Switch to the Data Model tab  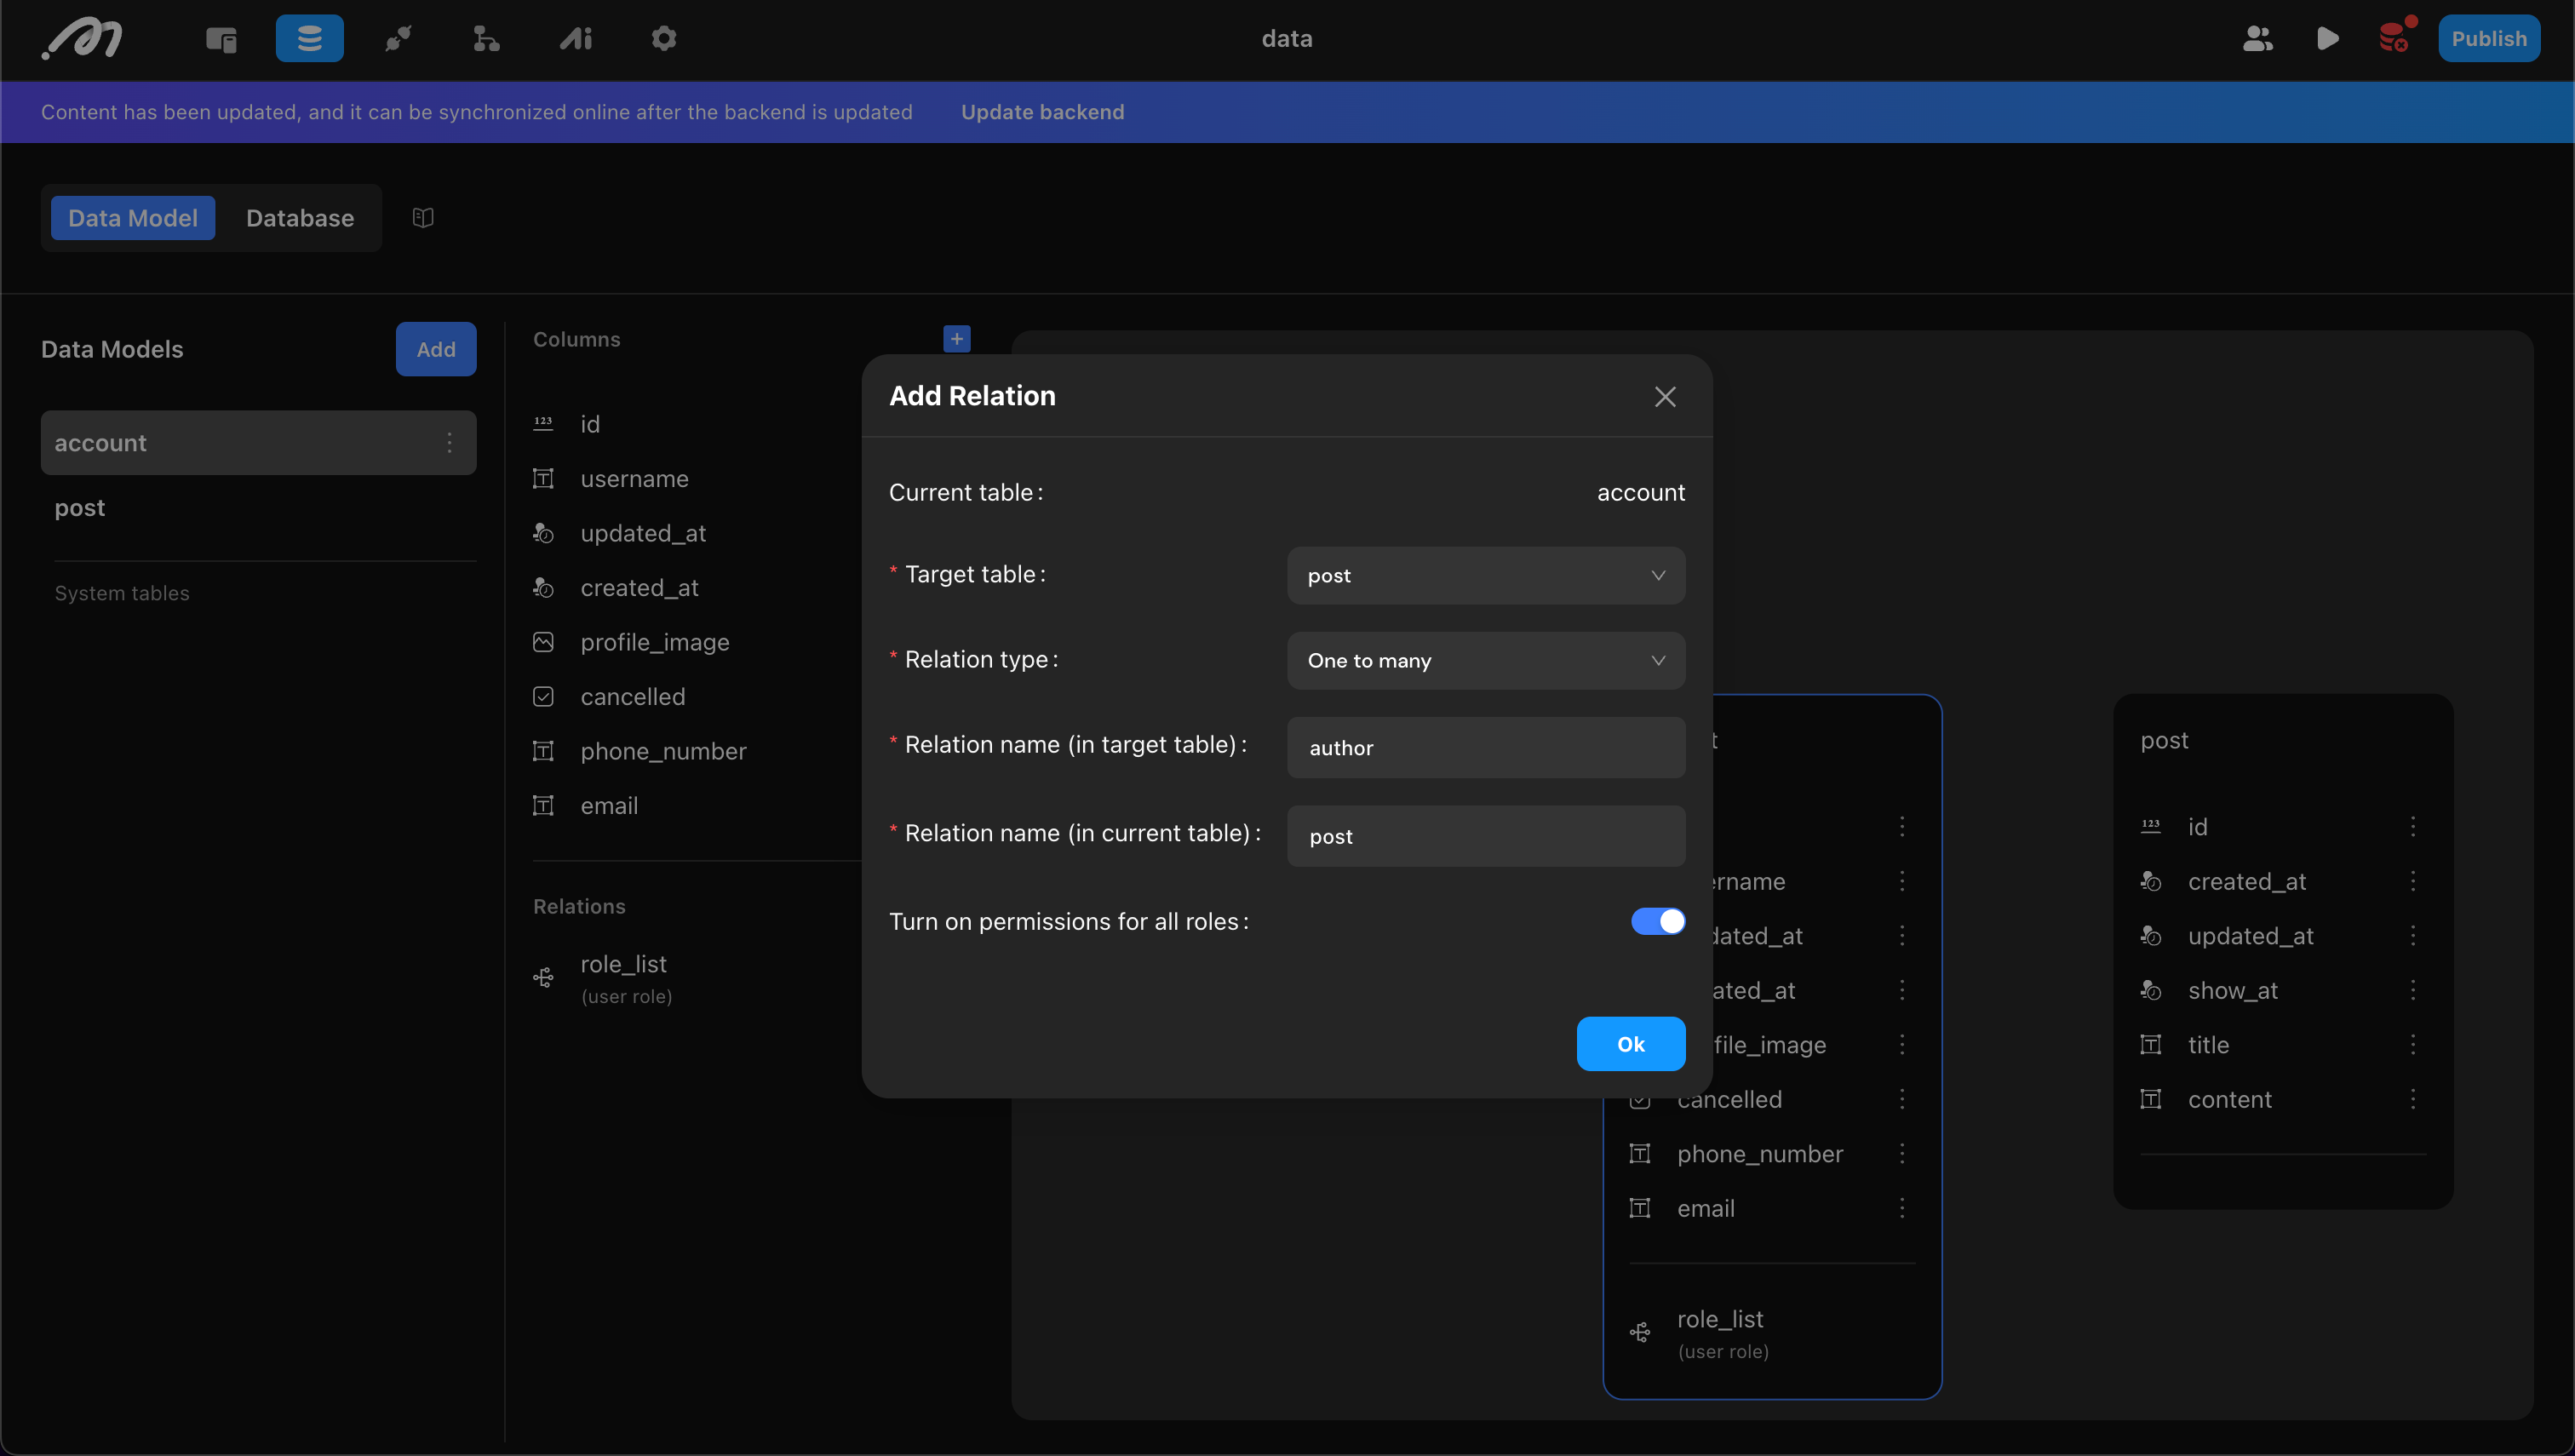coord(133,217)
